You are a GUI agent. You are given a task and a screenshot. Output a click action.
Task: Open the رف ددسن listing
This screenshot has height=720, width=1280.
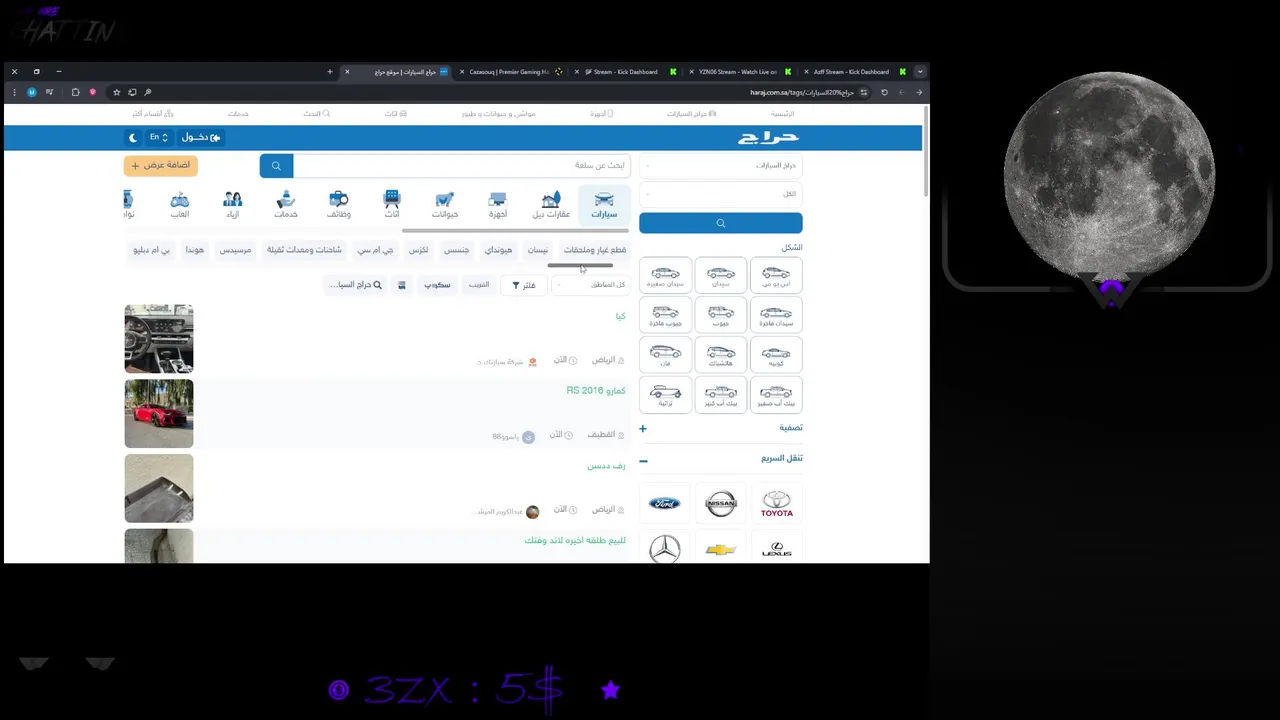point(606,466)
